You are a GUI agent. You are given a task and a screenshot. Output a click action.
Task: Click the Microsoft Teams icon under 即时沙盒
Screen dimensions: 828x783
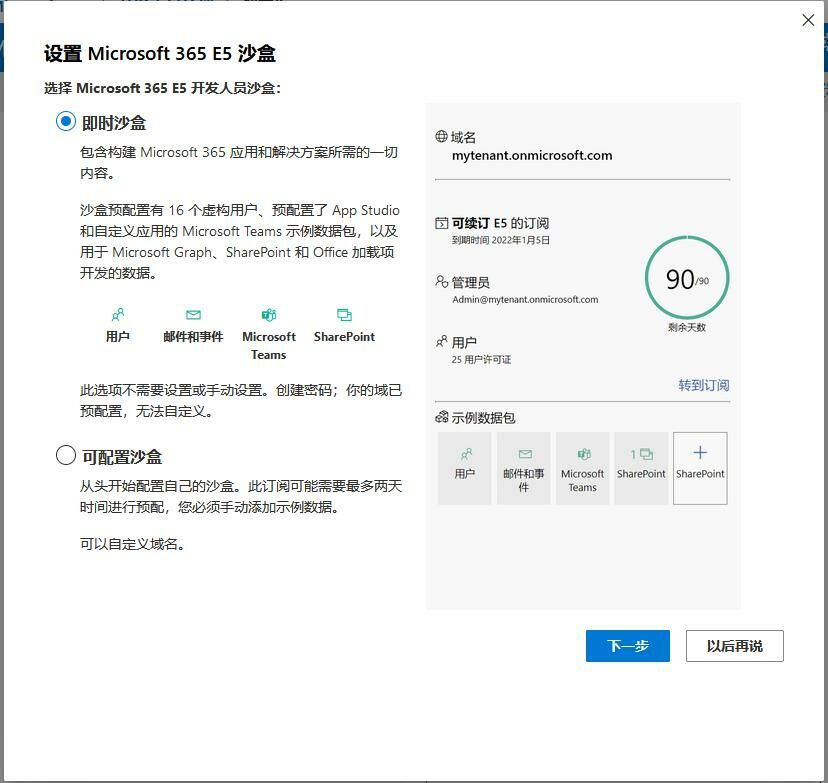(x=268, y=315)
